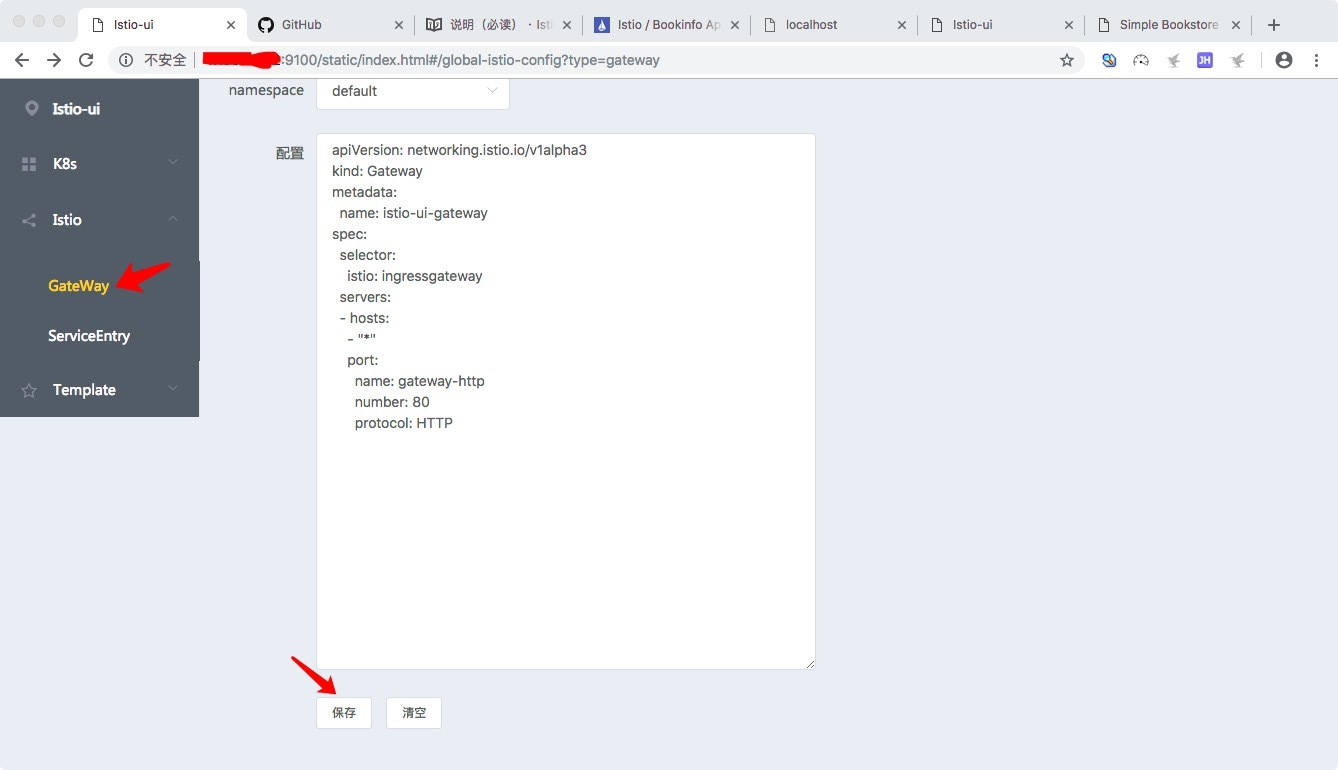Bookmark page with the star icon
This screenshot has width=1338, height=770.
(x=1066, y=60)
